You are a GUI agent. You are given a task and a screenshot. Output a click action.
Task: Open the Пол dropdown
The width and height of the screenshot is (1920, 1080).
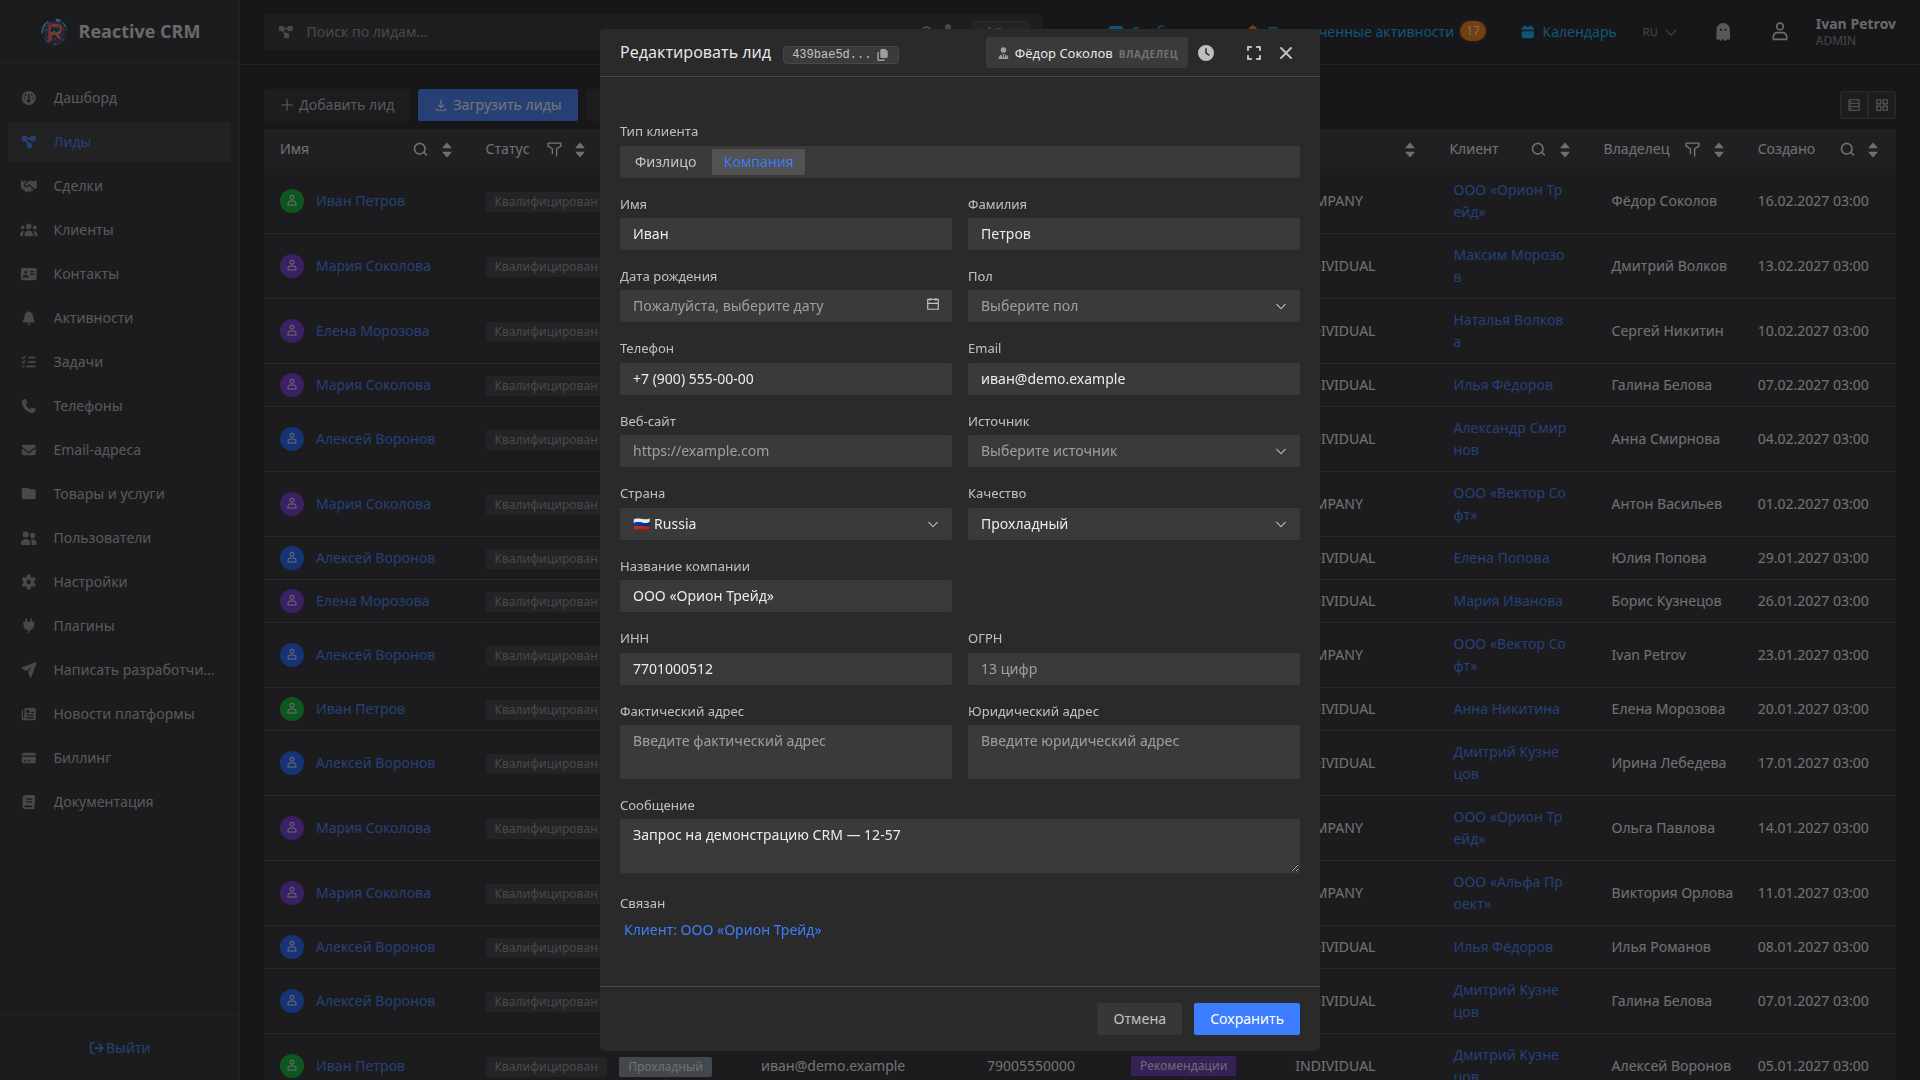tap(1134, 306)
